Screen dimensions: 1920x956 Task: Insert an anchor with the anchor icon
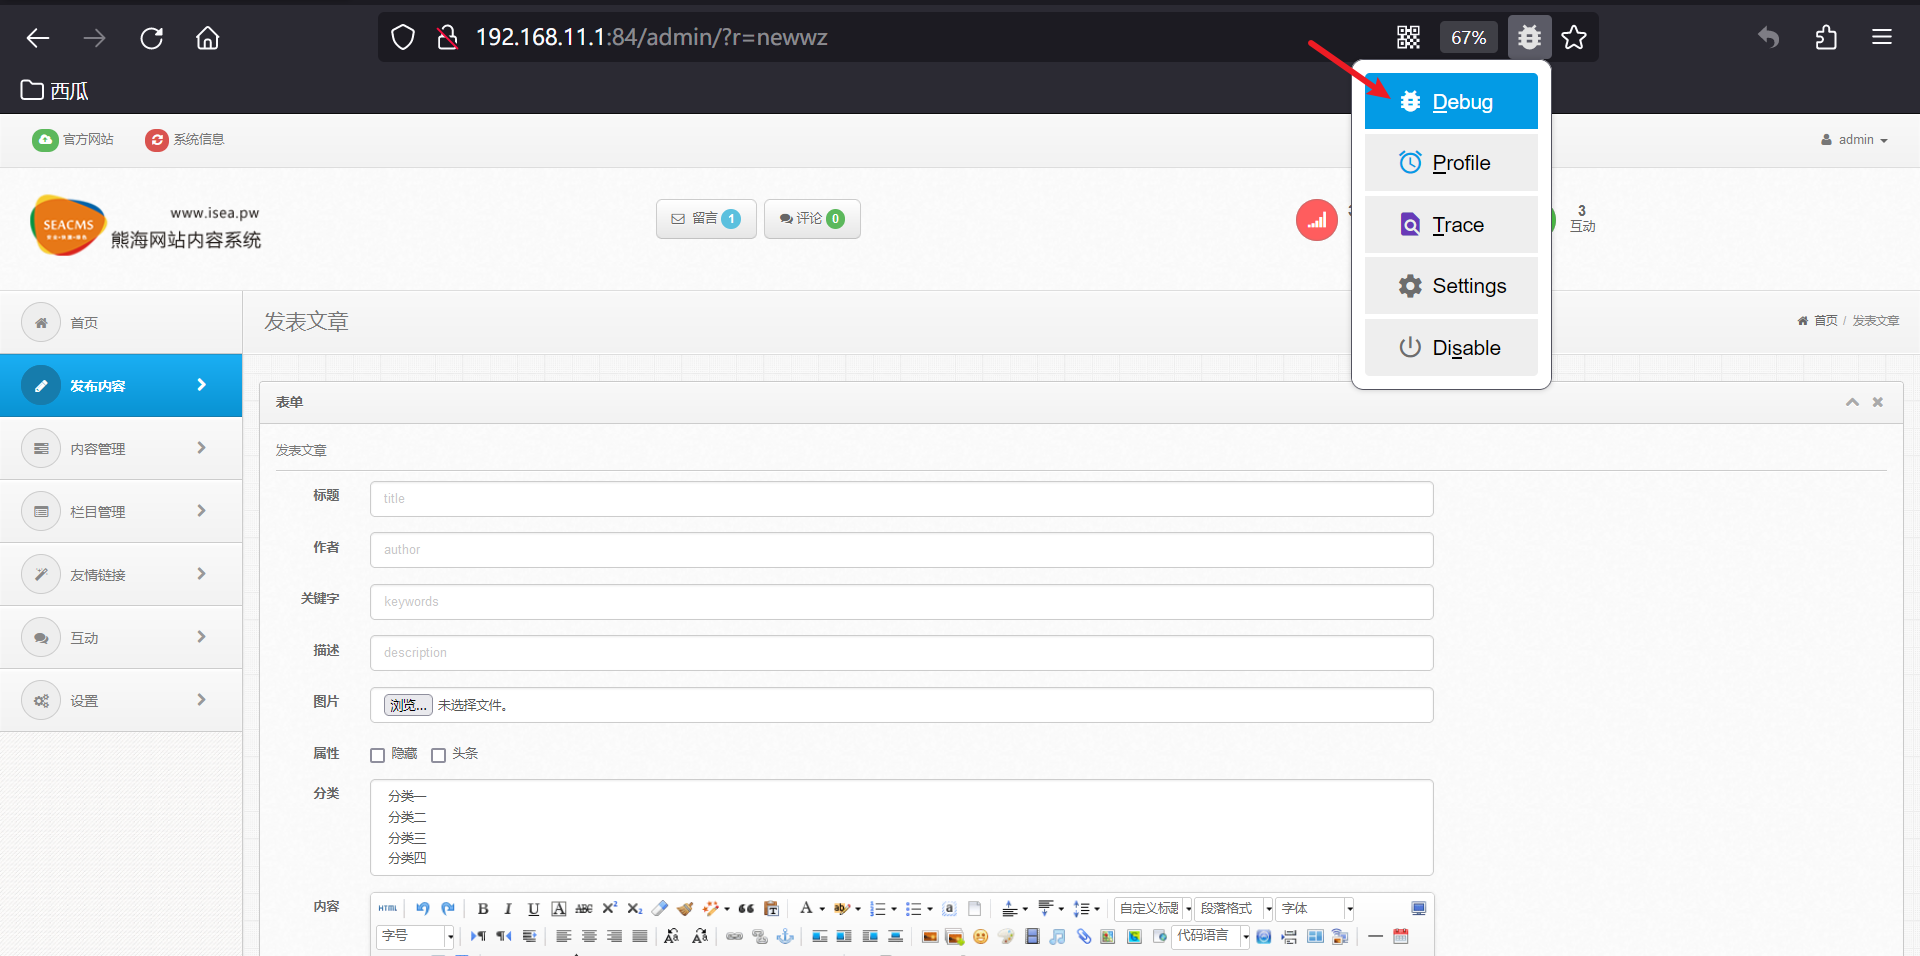(785, 936)
